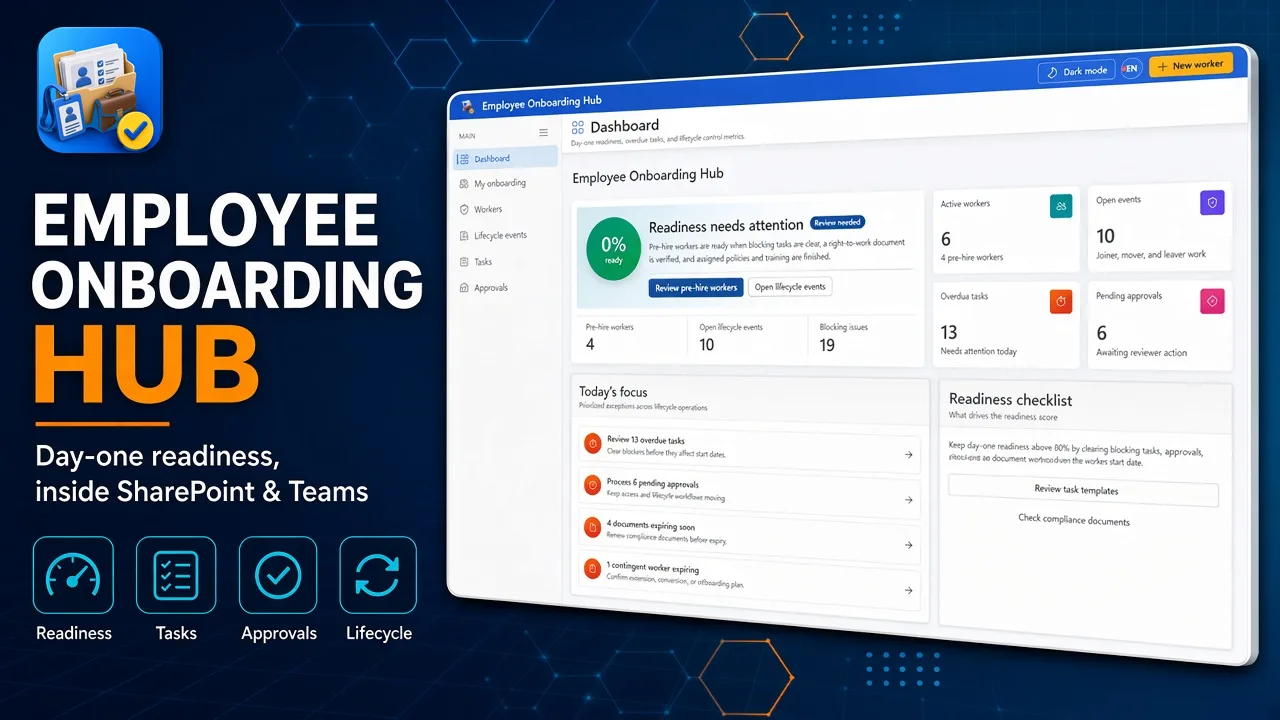The image size is (1280, 720).
Task: Open arrow for 1 contingent worker expiring
Action: (x=909, y=591)
